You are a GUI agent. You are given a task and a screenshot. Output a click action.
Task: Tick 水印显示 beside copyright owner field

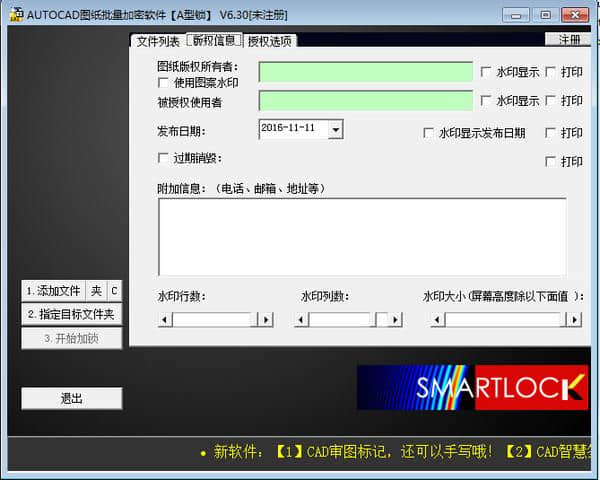coord(485,72)
